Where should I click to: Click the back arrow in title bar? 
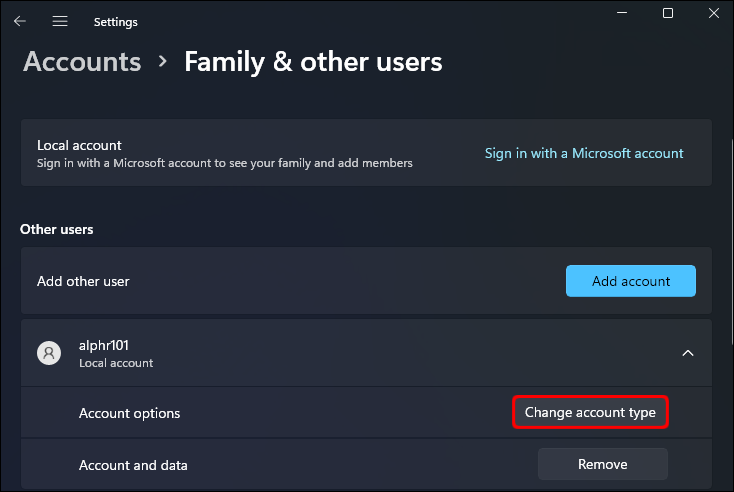pyautogui.click(x=20, y=21)
